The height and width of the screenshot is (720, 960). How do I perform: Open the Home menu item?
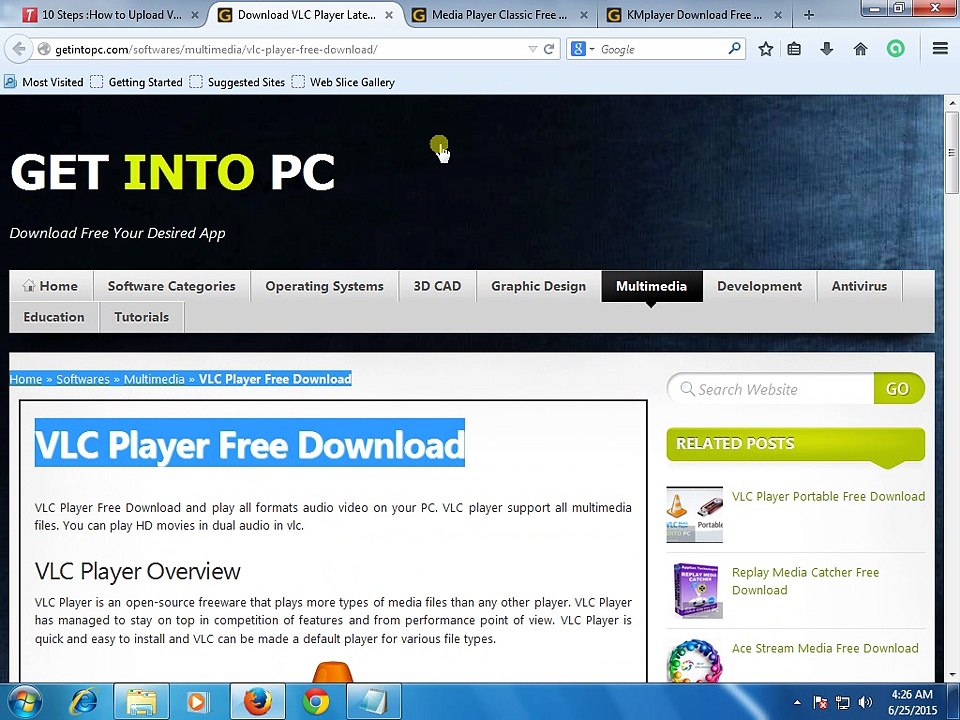coord(51,286)
